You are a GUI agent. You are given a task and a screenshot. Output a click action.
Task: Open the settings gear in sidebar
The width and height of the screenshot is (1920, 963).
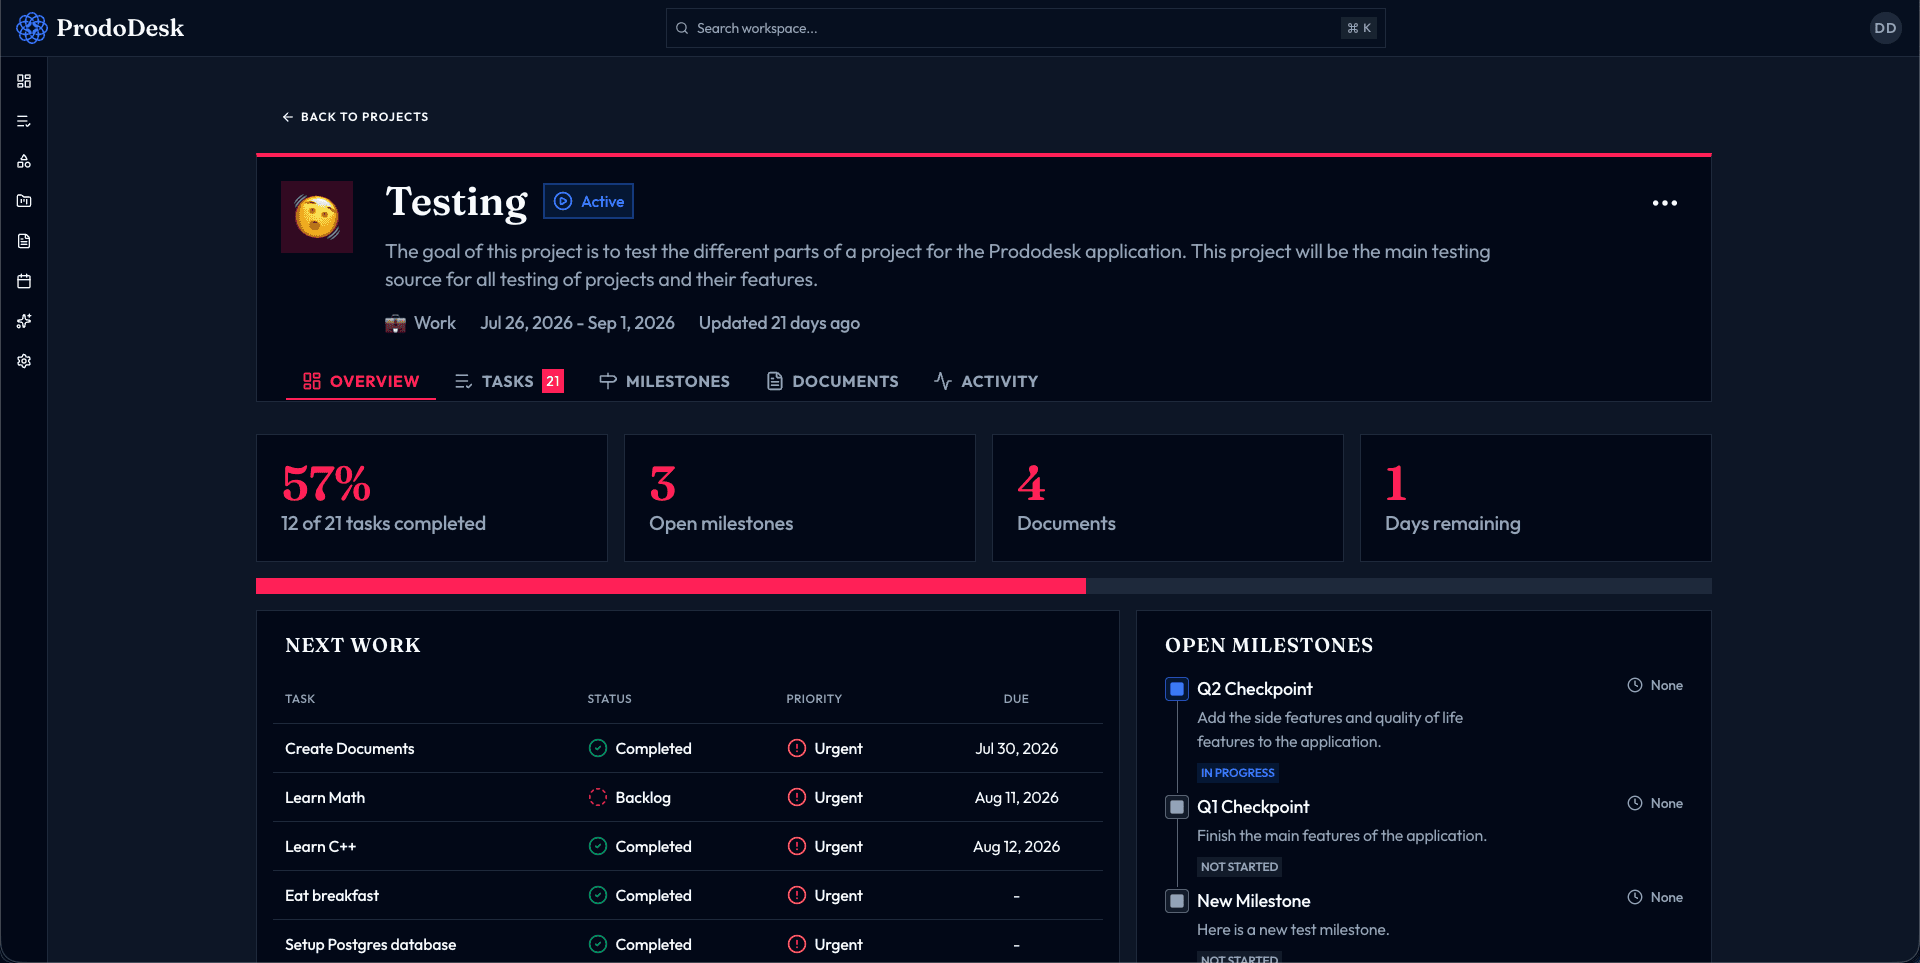point(24,361)
